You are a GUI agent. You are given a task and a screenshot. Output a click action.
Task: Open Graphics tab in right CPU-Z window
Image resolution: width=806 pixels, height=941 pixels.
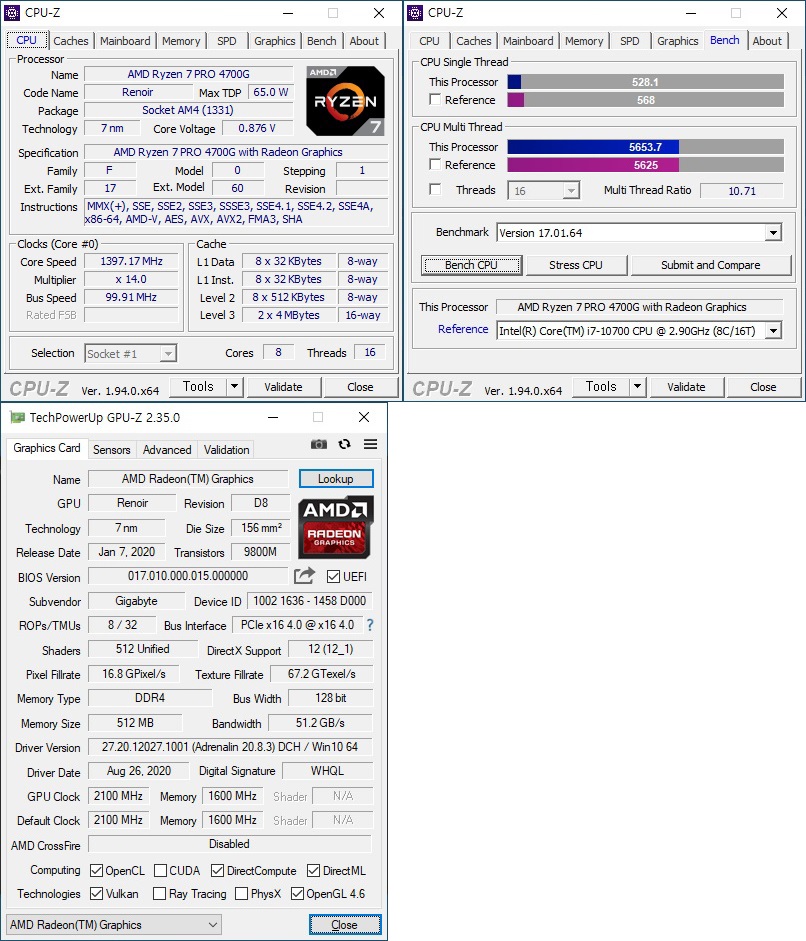tap(677, 41)
